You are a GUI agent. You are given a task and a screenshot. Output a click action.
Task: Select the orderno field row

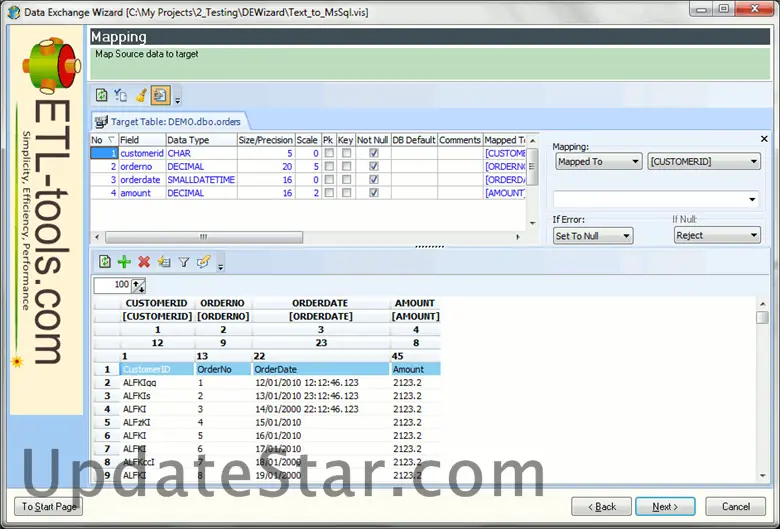[x=307, y=166]
